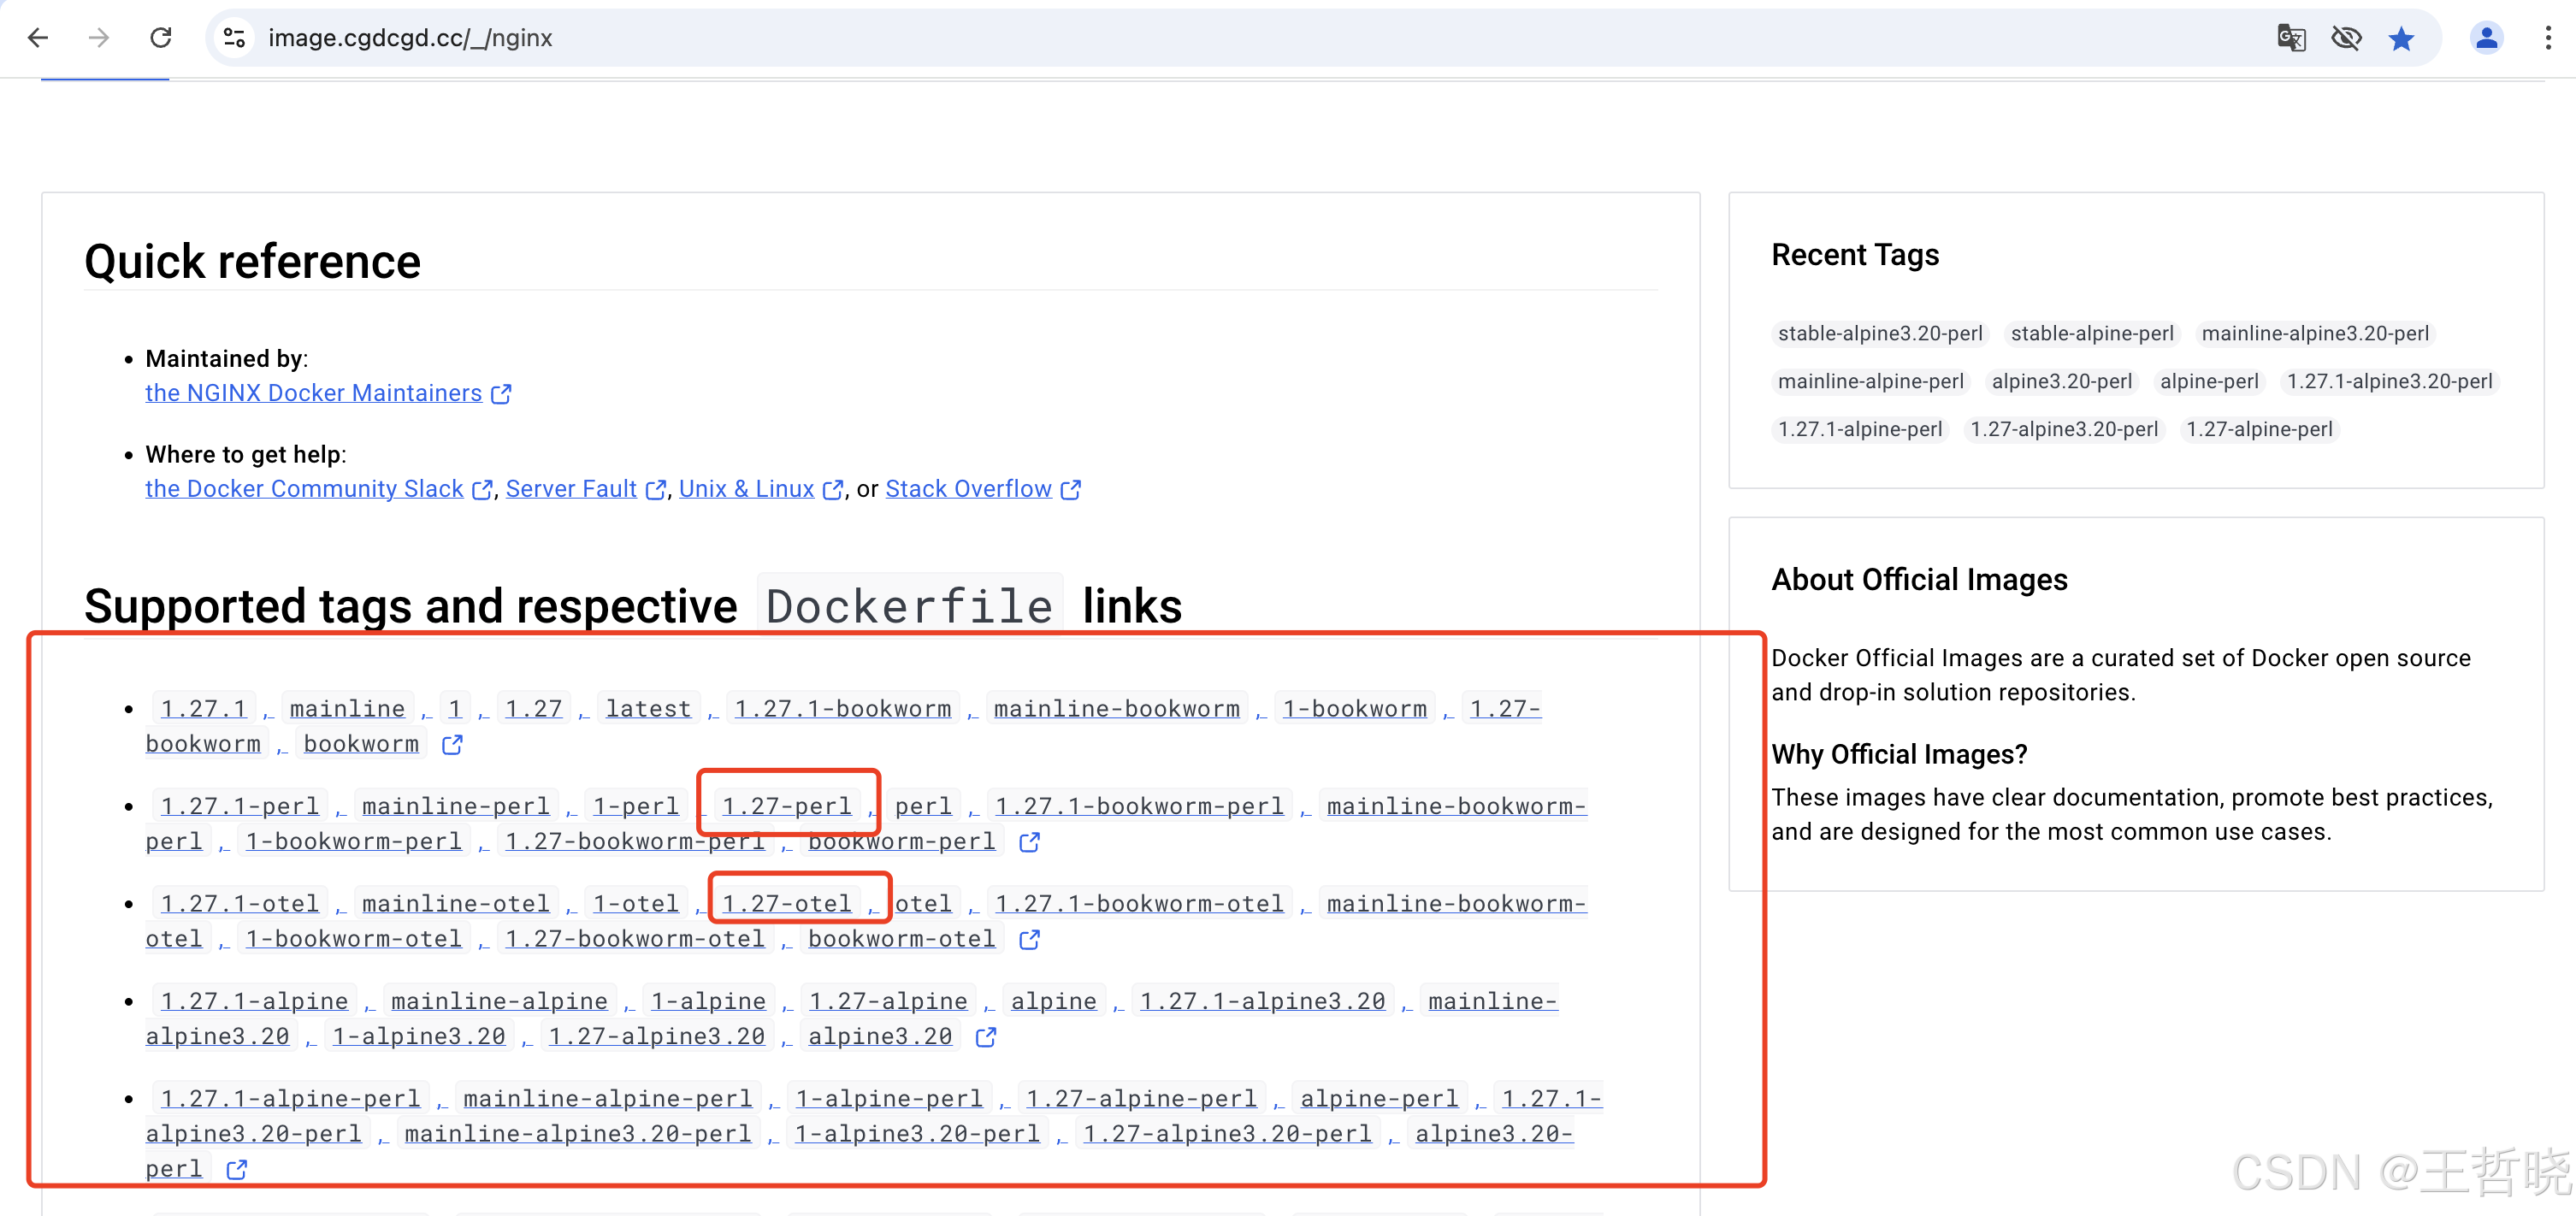Screen dimensions: 2576x1216
Task: Reload the current page
Action: (160, 38)
